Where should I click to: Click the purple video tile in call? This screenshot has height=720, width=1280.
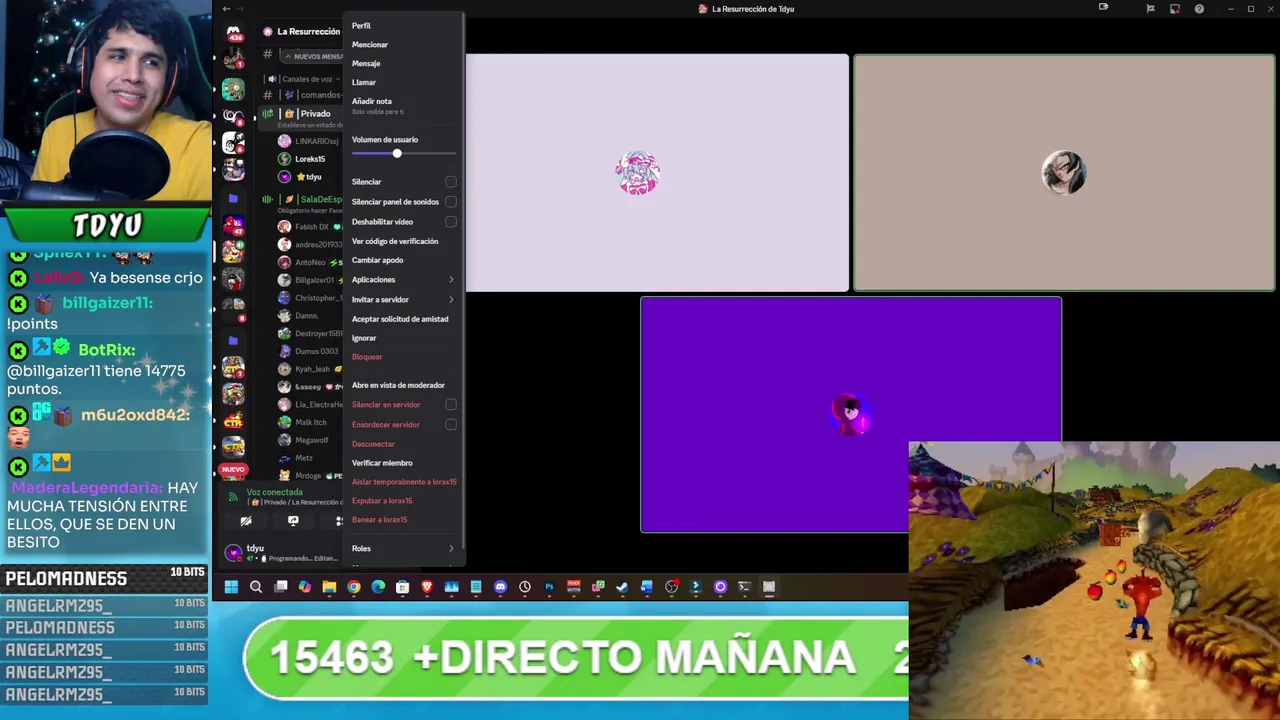(x=851, y=414)
